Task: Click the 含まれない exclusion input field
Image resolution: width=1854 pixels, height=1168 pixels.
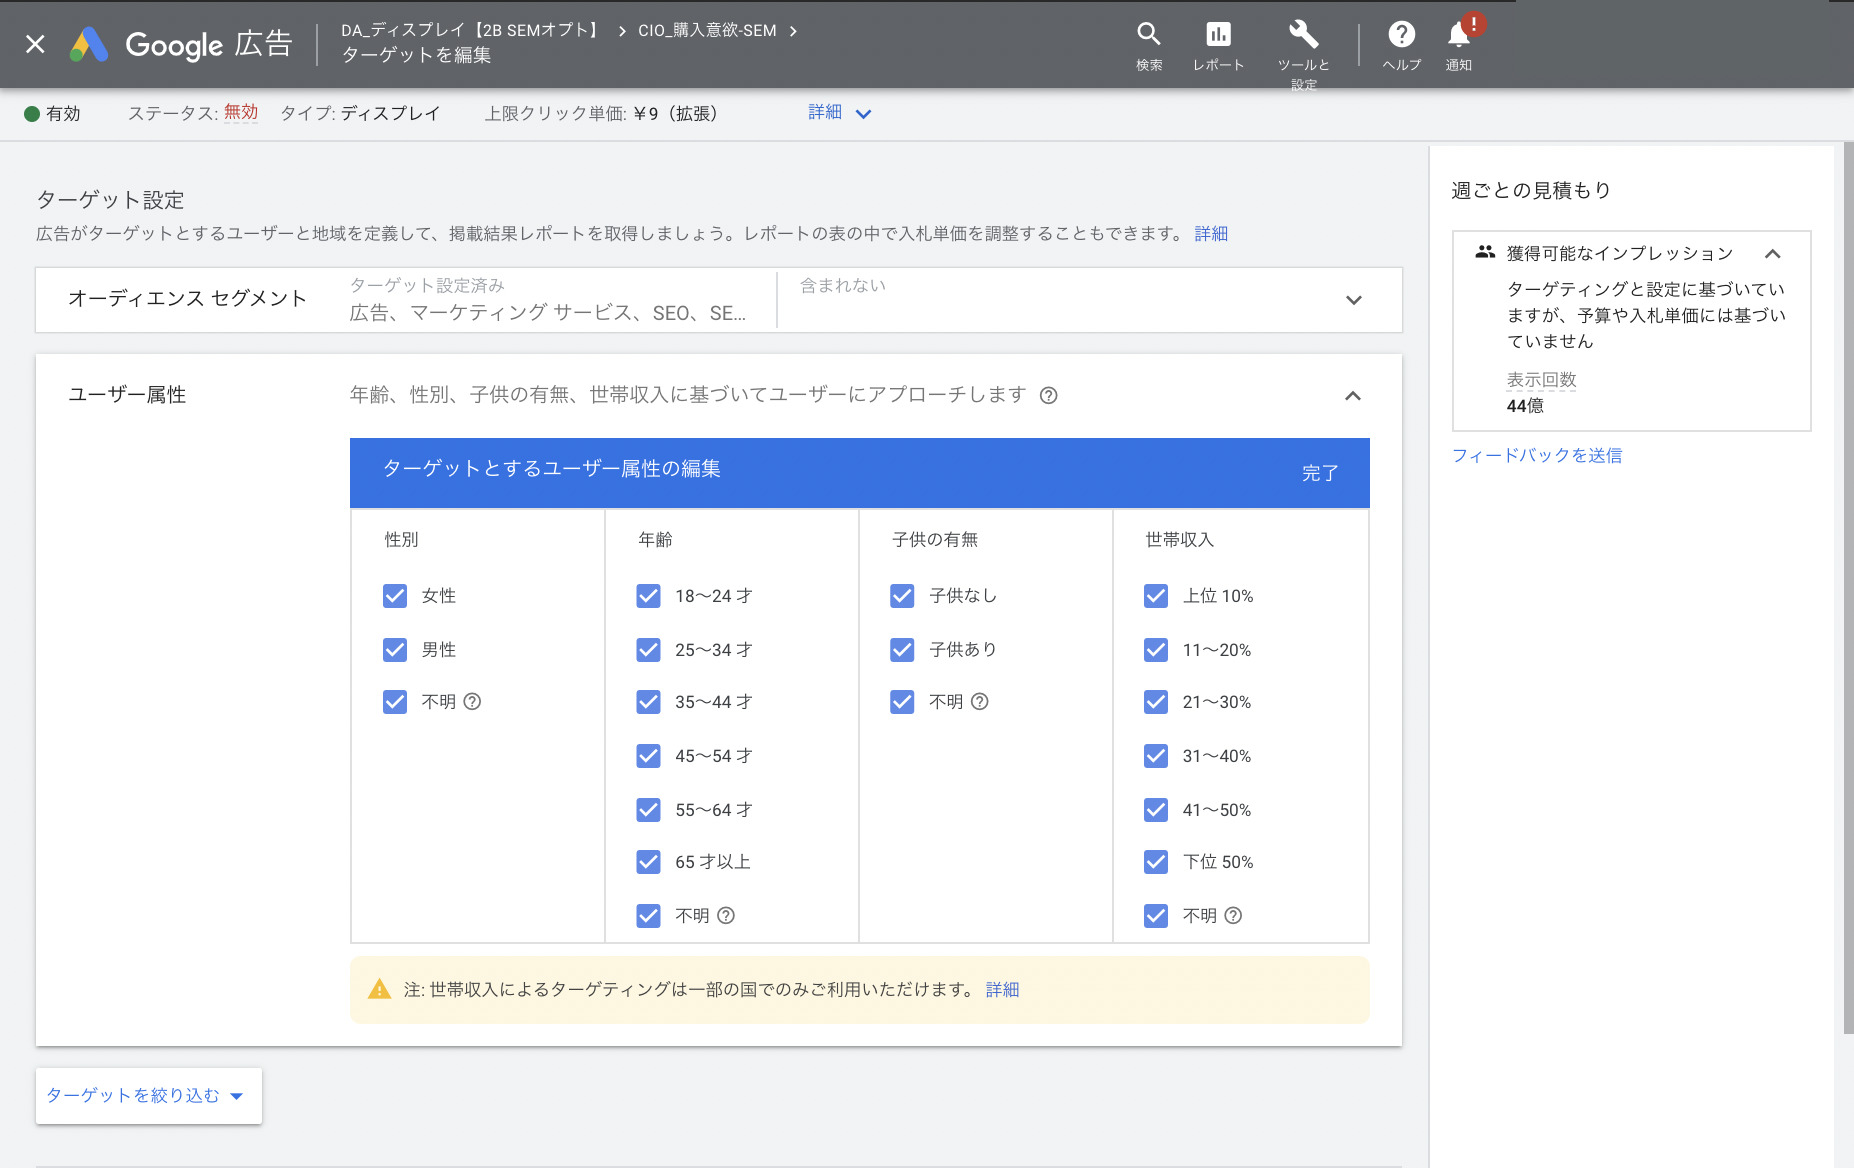Action: (x=1000, y=299)
